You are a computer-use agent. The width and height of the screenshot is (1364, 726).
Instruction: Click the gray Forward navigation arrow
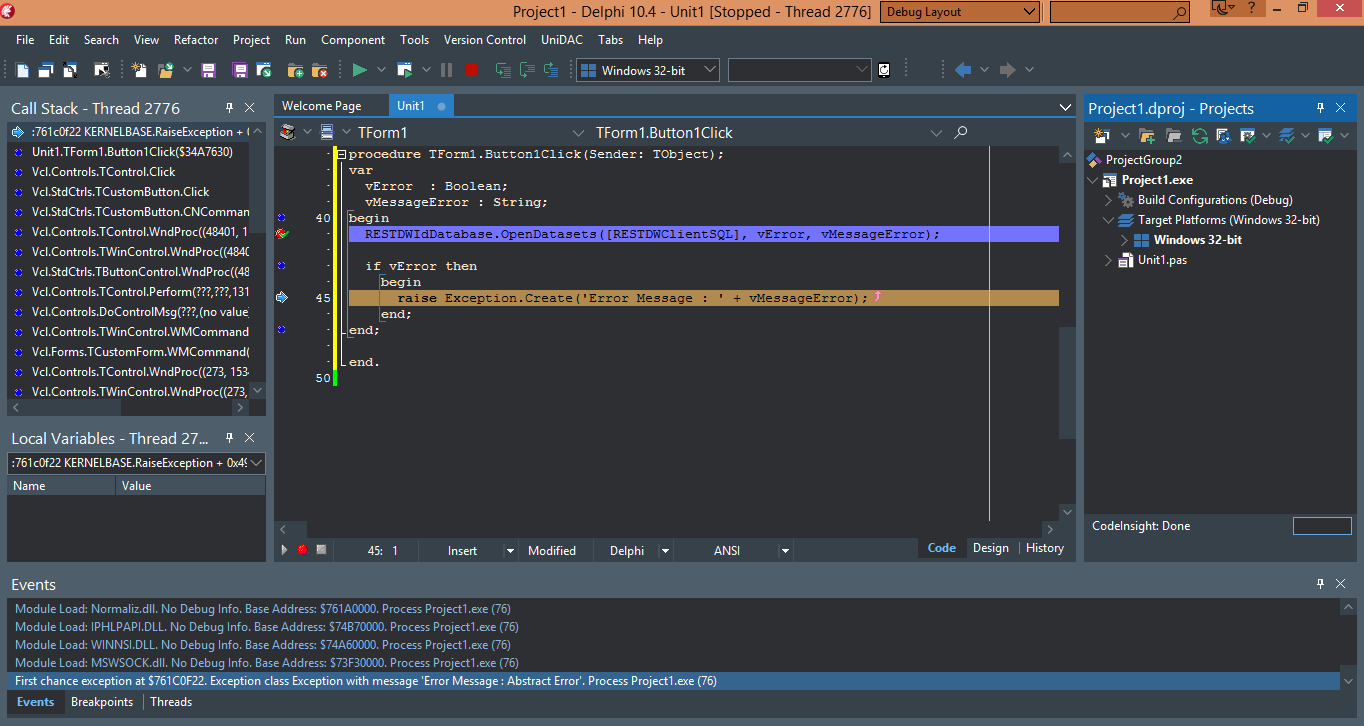(1007, 70)
